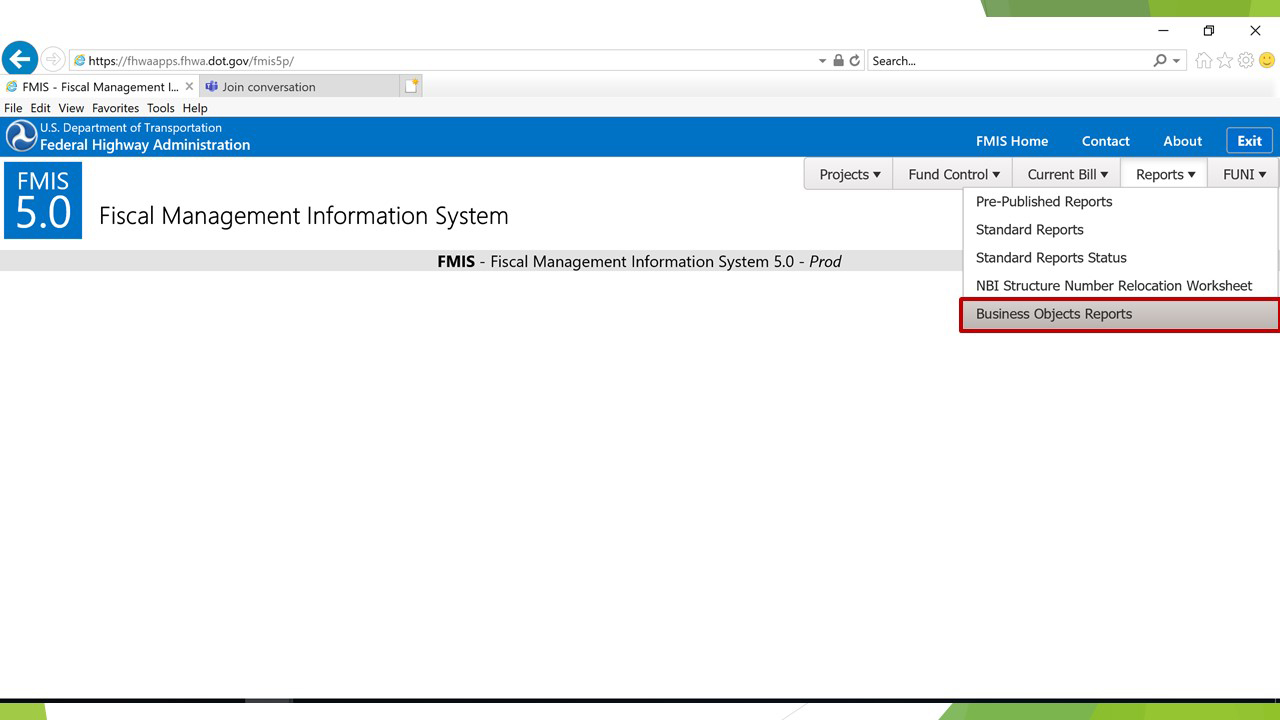
Task: Minimize the browser window
Action: coord(1163,31)
